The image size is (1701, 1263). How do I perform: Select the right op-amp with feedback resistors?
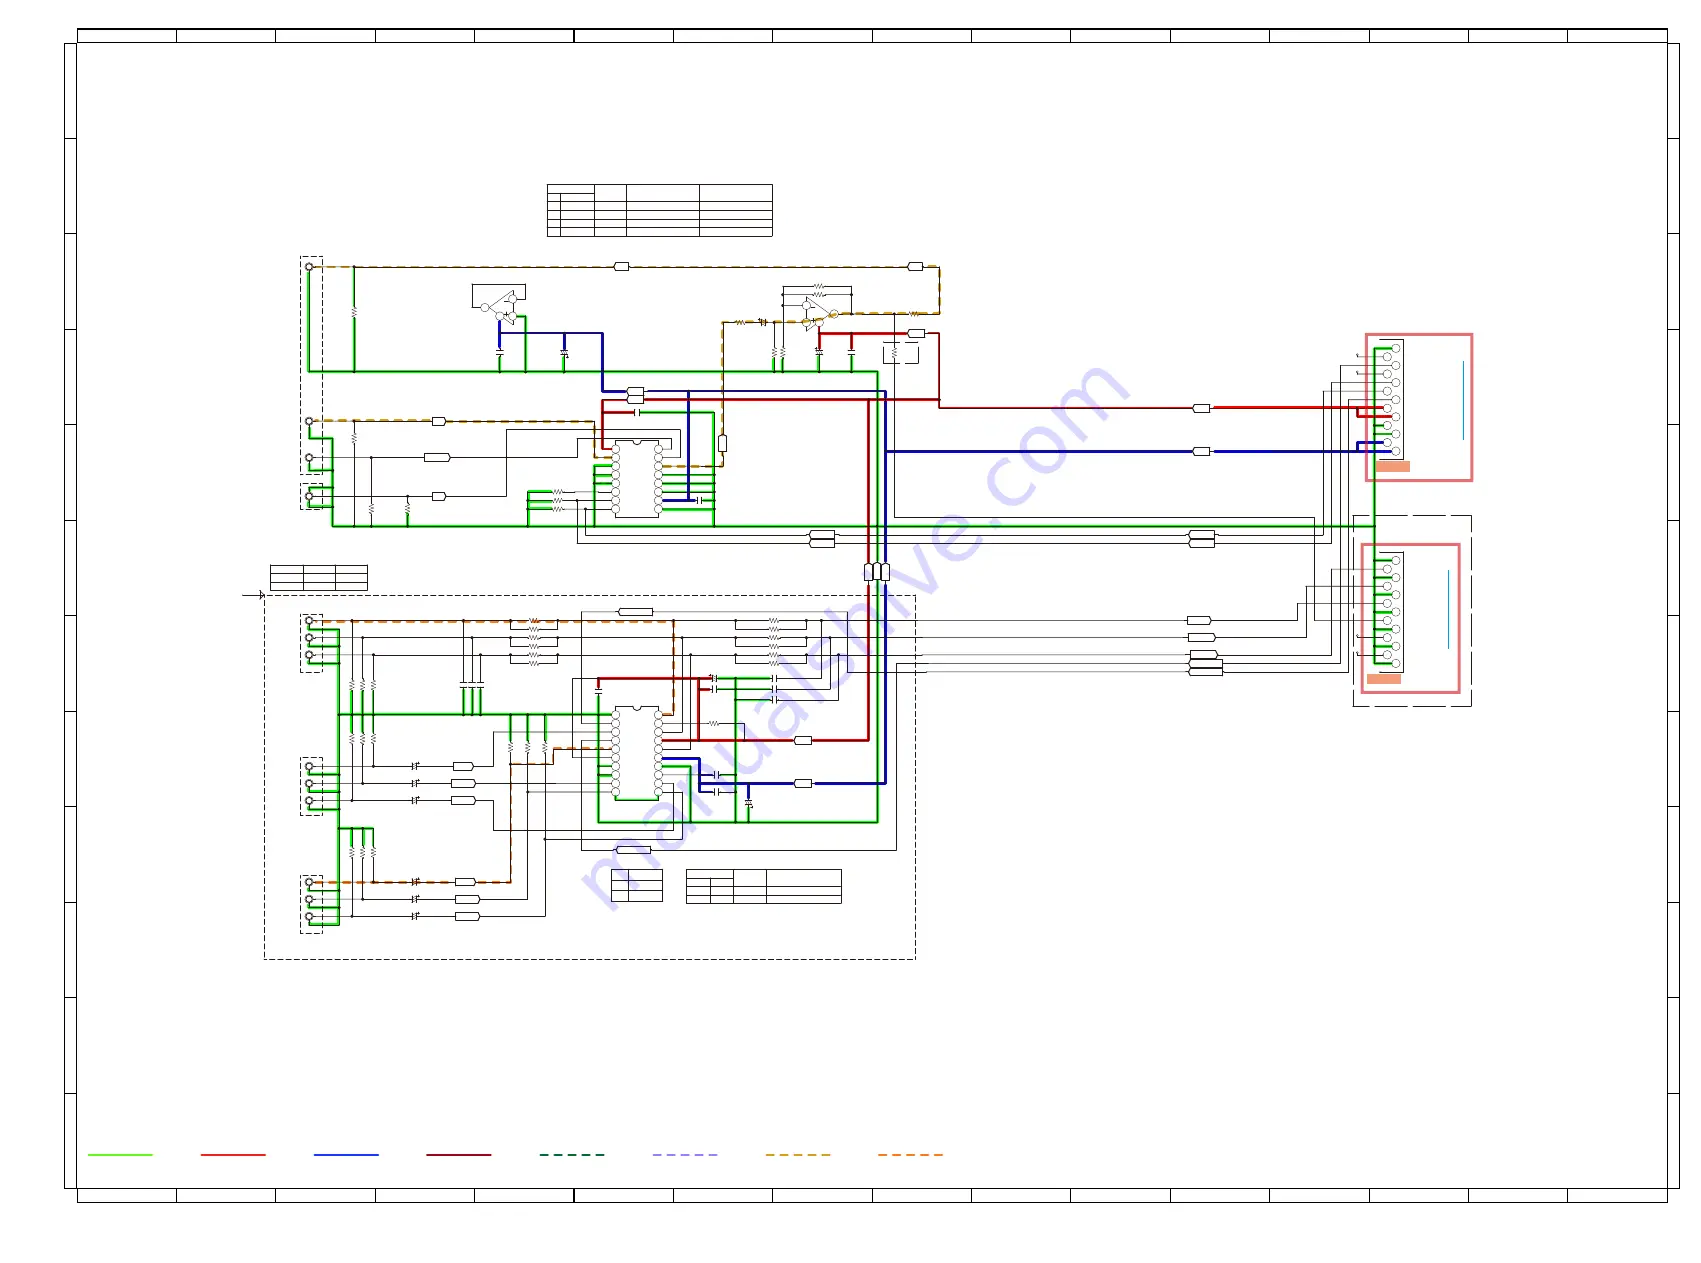[x=817, y=307]
